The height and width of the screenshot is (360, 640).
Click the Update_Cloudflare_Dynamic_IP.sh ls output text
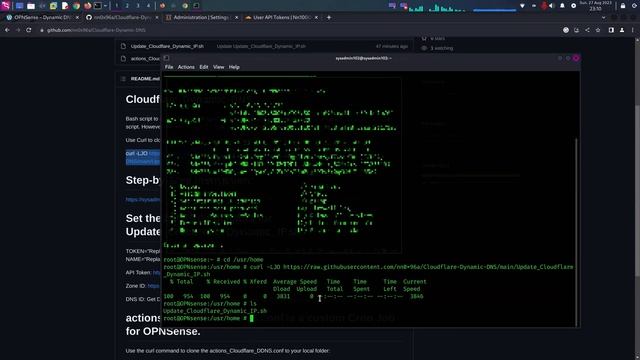click(x=215, y=311)
